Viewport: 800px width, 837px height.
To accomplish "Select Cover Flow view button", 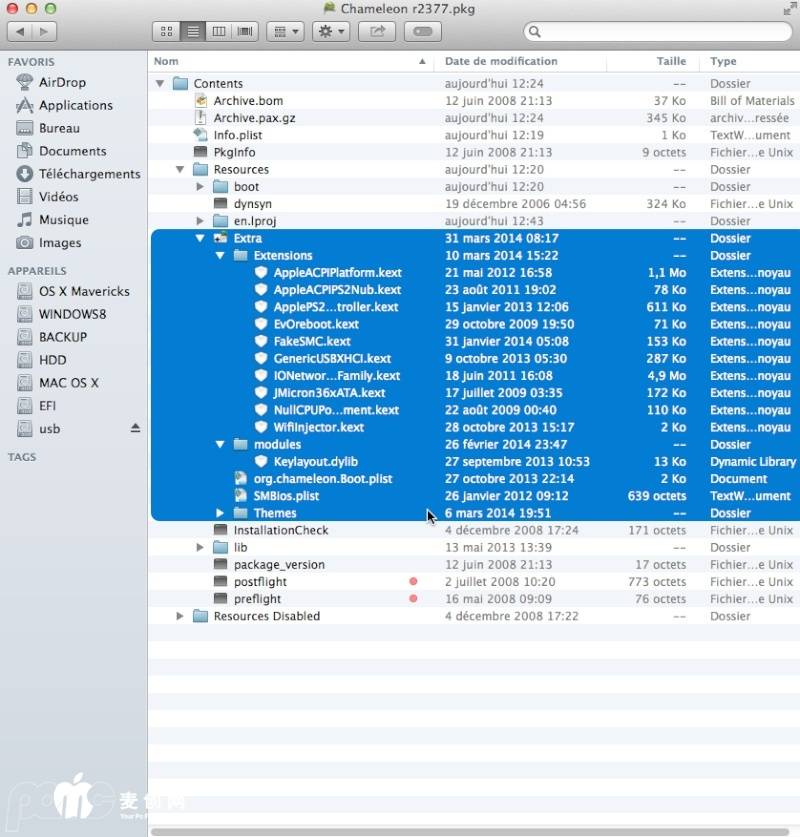I will [x=245, y=31].
